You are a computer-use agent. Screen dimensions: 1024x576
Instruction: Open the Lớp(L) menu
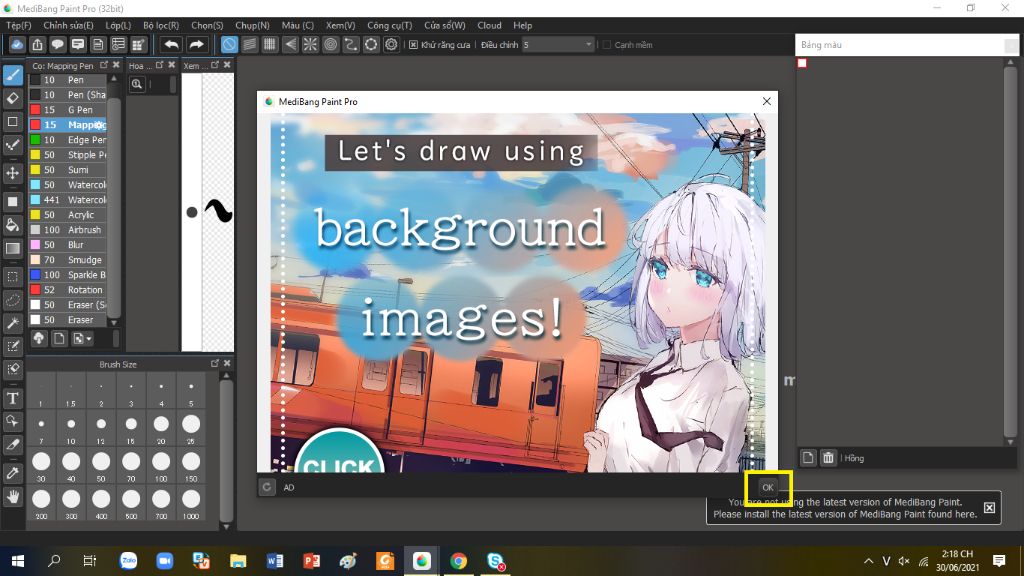tap(118, 25)
